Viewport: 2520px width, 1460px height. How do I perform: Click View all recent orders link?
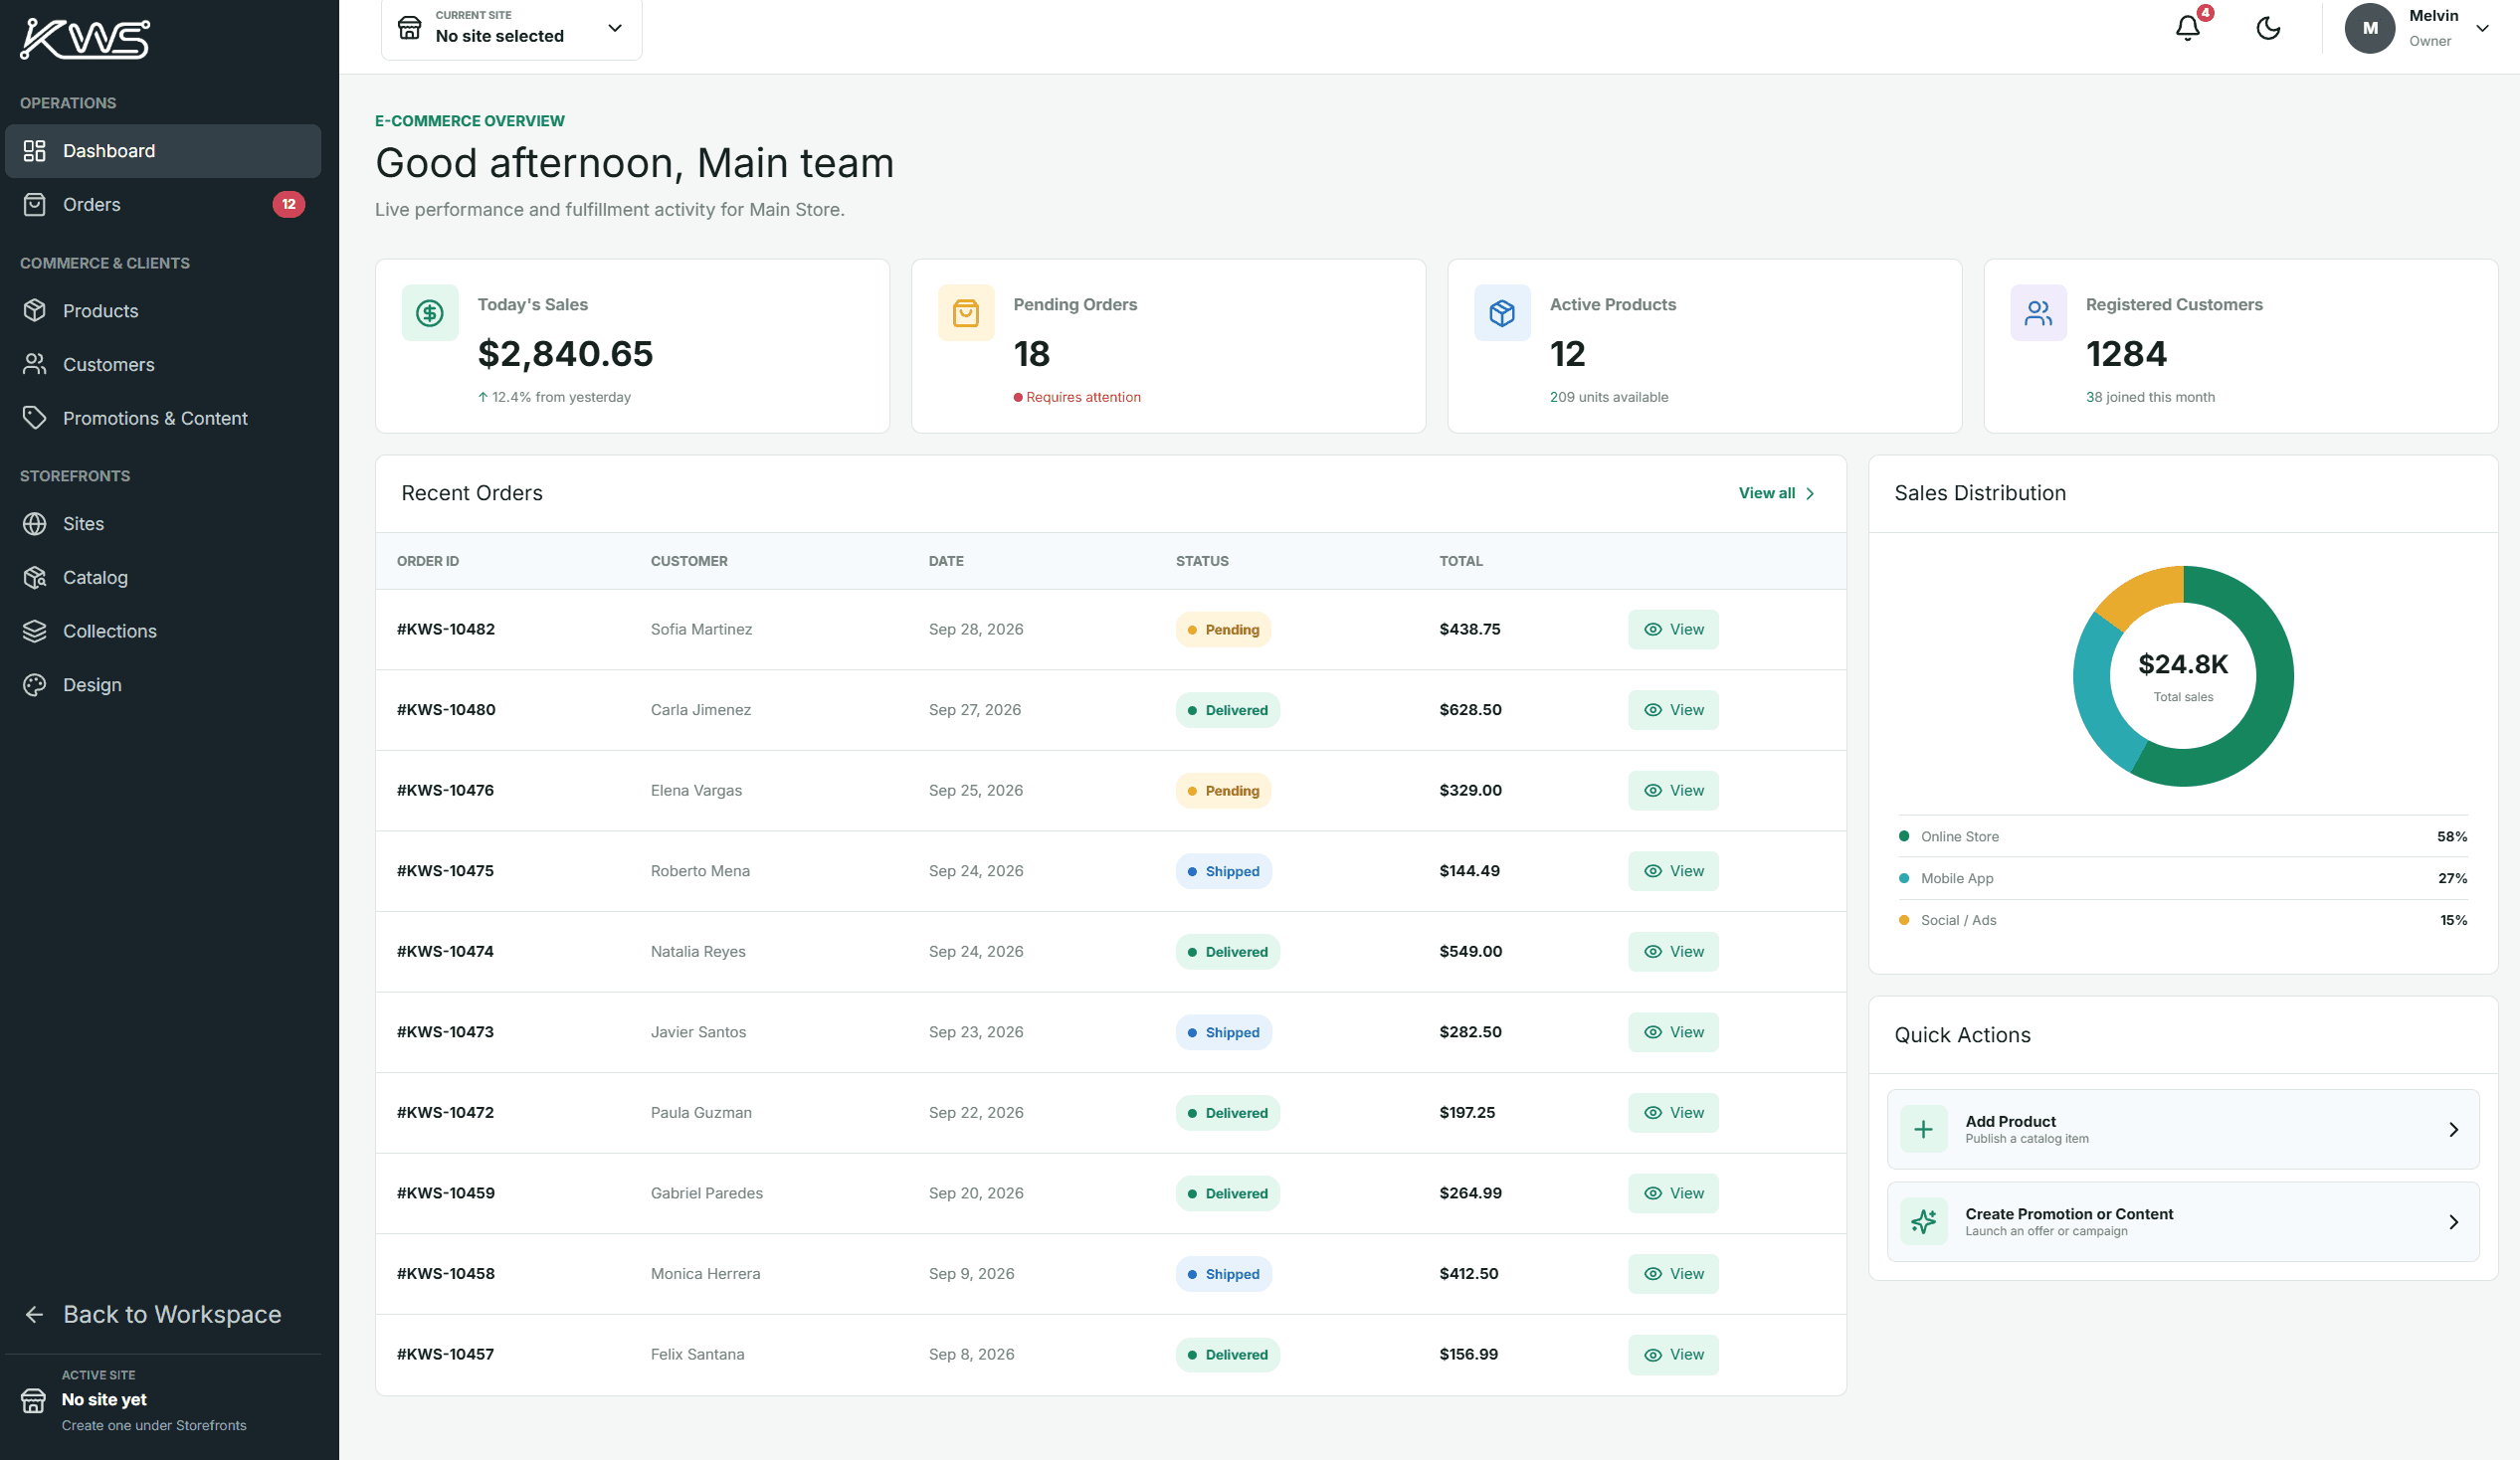1776,493
